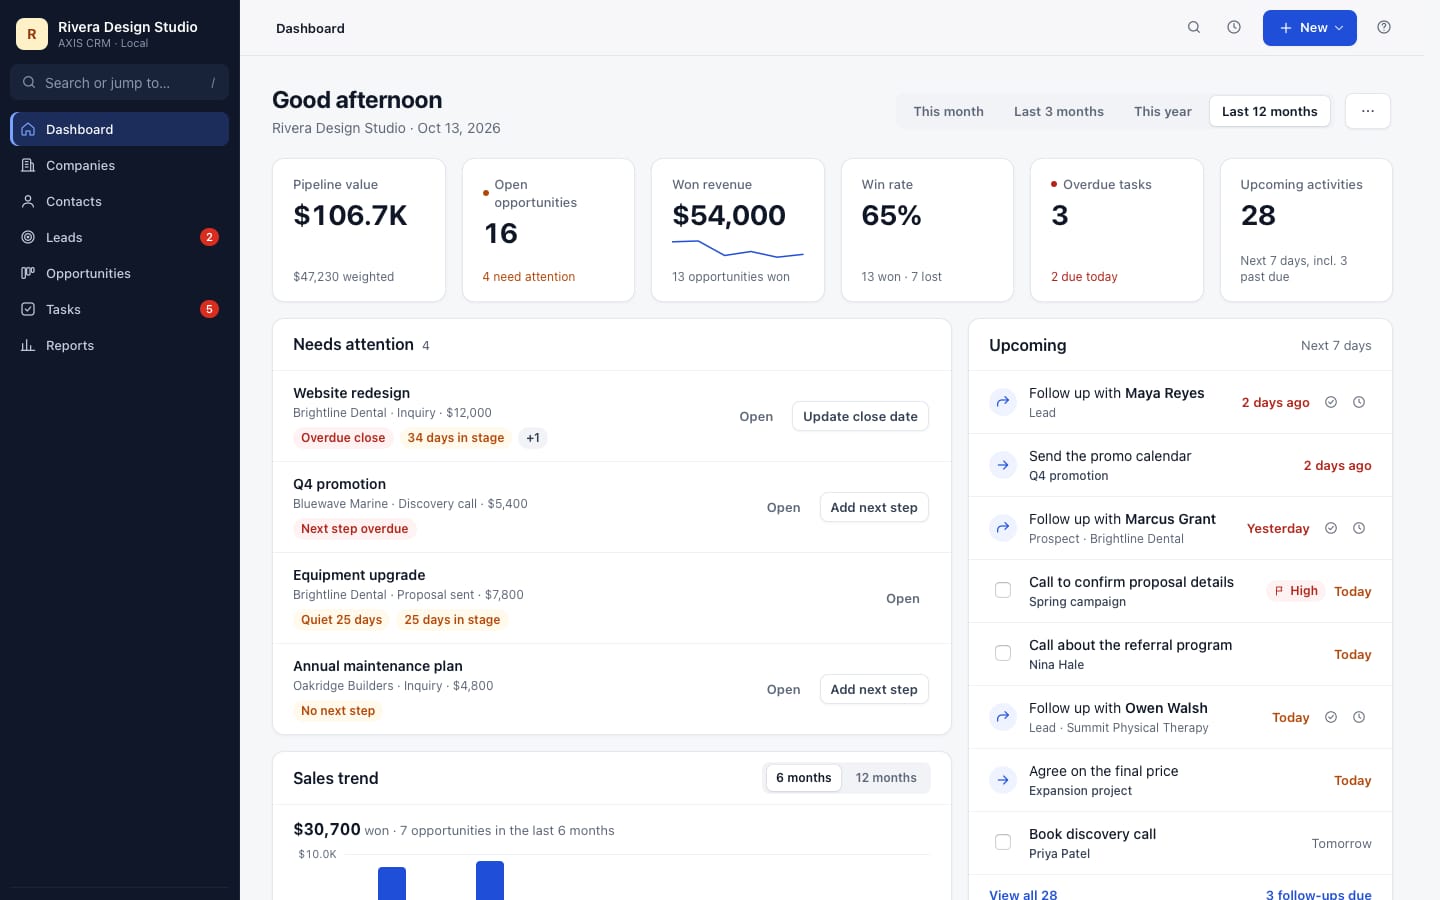Open the Q4 promotion opportunity title
Image resolution: width=1440 pixels, height=900 pixels.
point(339,484)
